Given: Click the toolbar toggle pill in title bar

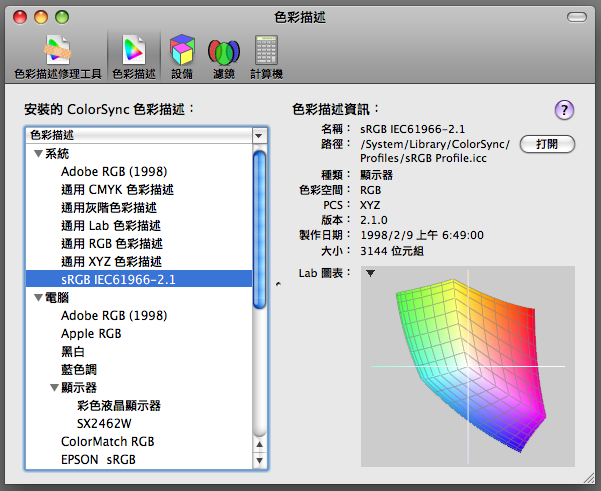Looking at the screenshot, I should click(577, 17).
